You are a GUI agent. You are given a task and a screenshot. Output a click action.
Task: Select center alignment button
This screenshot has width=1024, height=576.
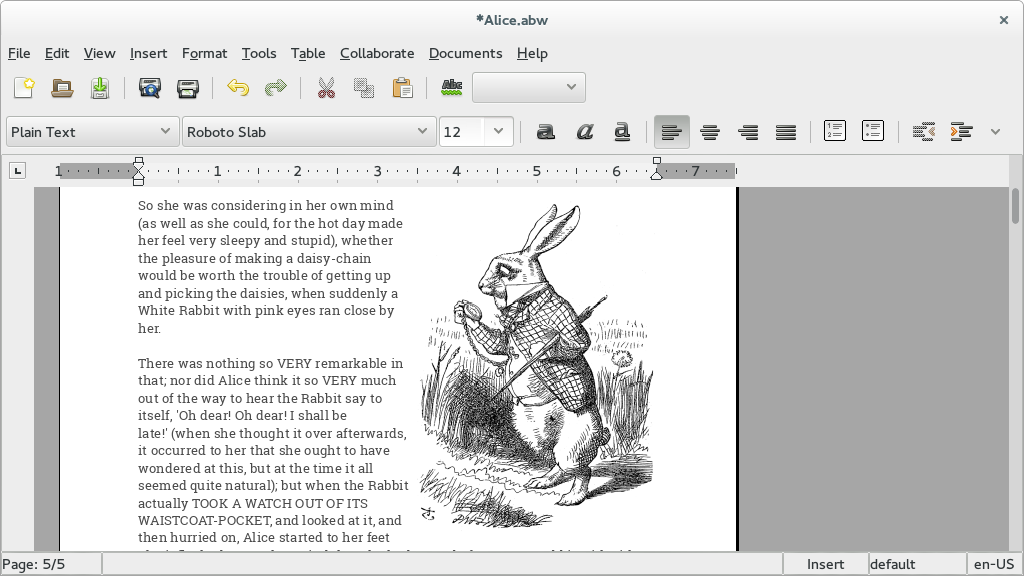point(710,132)
